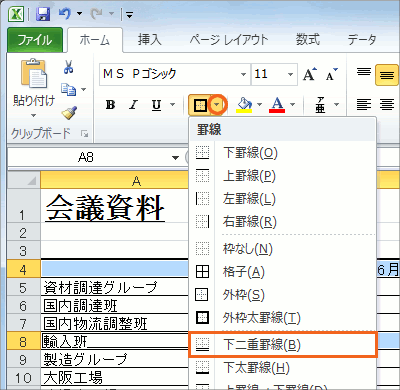Toggle italic formatting I
The image size is (400, 390).
[133, 105]
